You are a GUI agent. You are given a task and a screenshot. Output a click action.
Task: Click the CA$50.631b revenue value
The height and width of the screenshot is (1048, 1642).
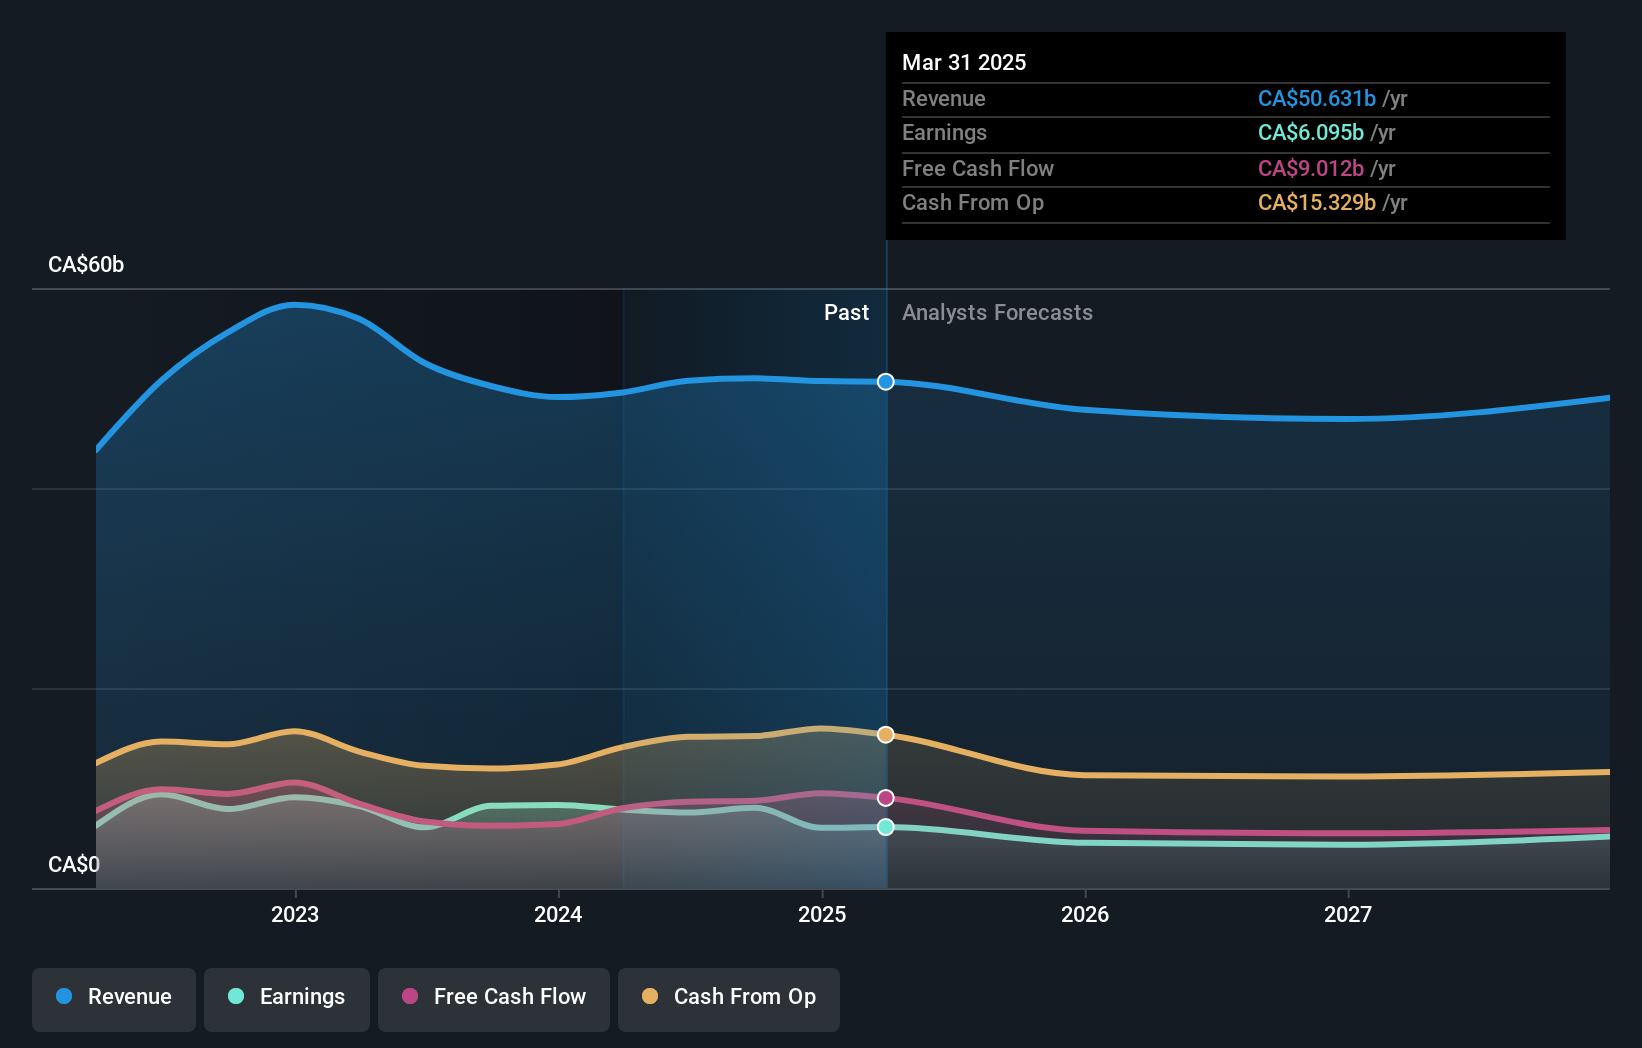click(1317, 99)
